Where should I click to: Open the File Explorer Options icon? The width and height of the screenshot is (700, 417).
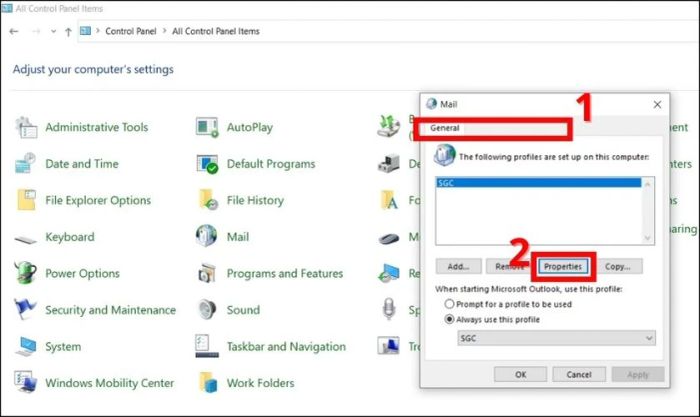(26, 200)
